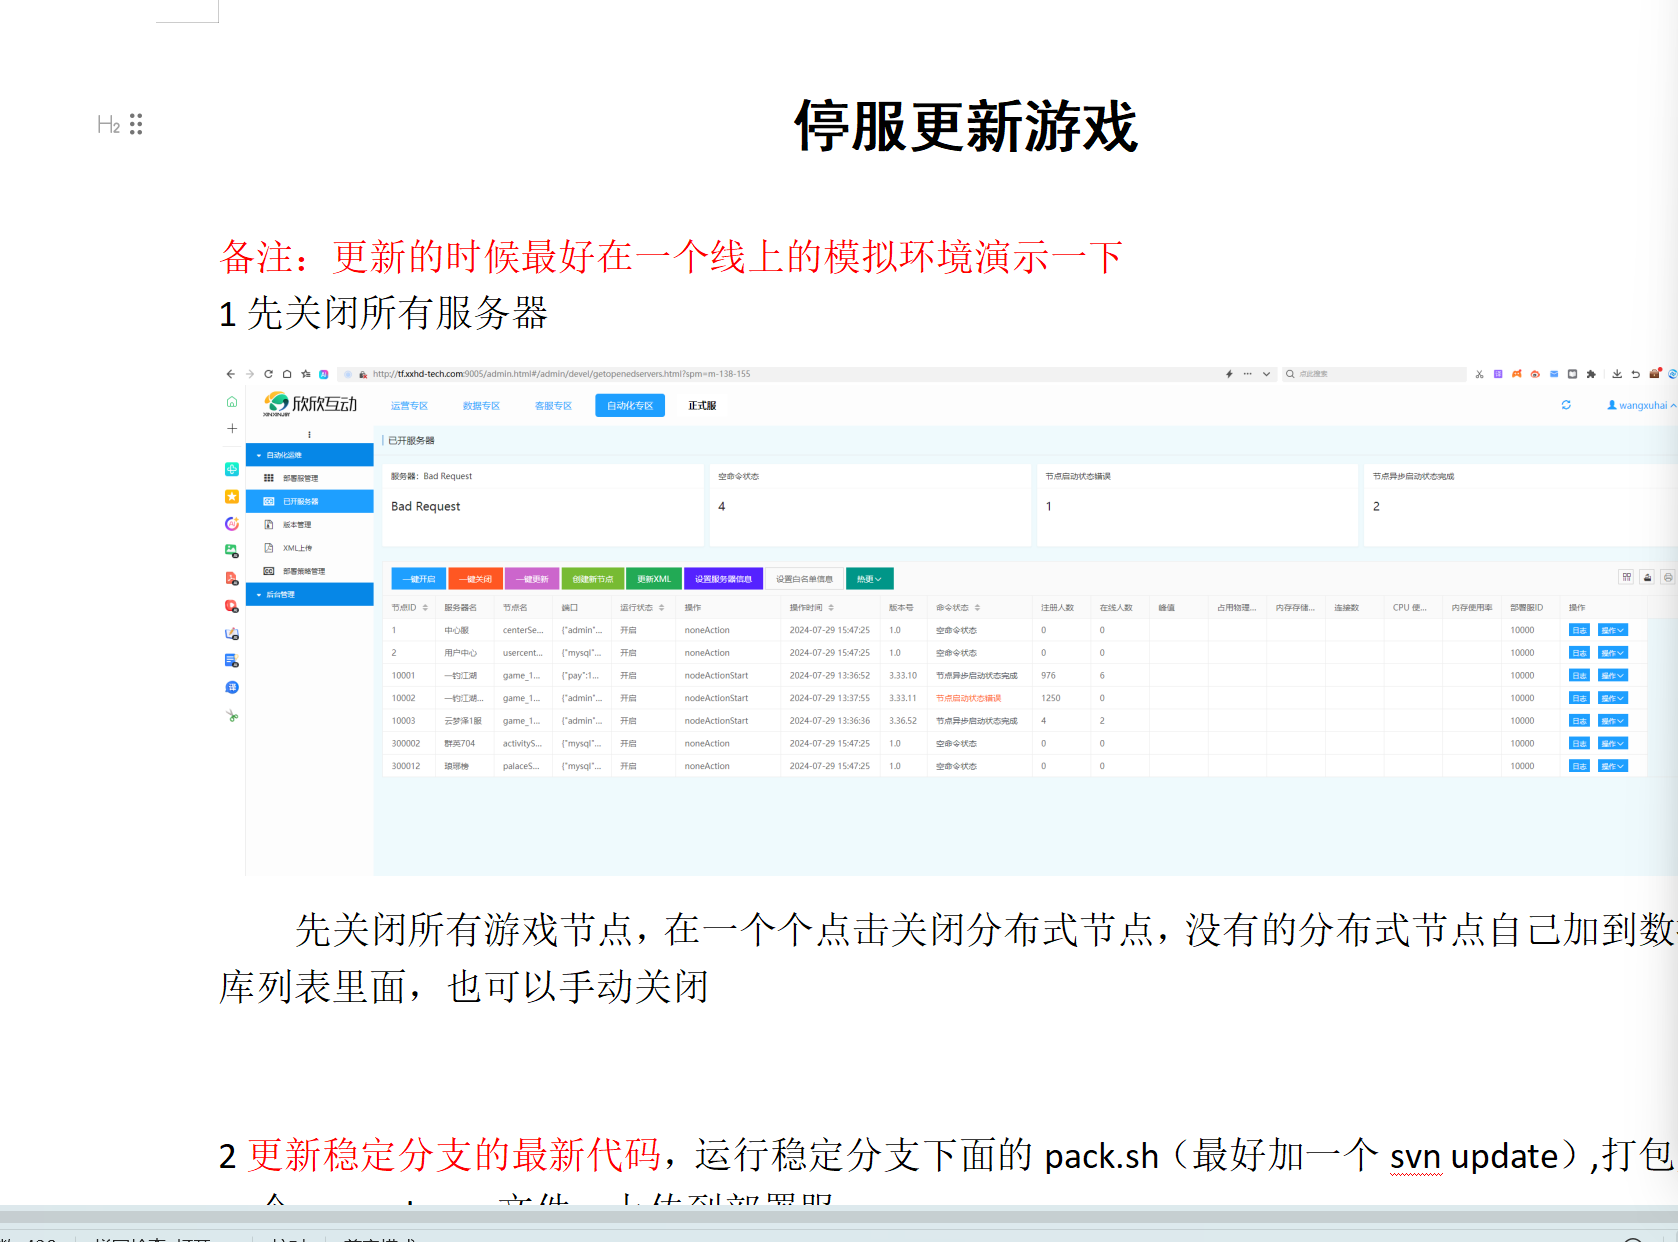Image resolution: width=1678 pixels, height=1242 pixels.
Task: Toggle sort on the 节点ID column
Action: [x=425, y=607]
